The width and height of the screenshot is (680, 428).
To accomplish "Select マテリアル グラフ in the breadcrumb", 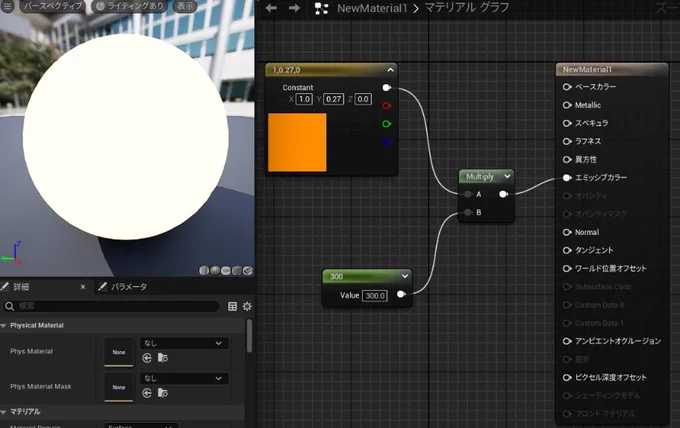I will 467,8.
